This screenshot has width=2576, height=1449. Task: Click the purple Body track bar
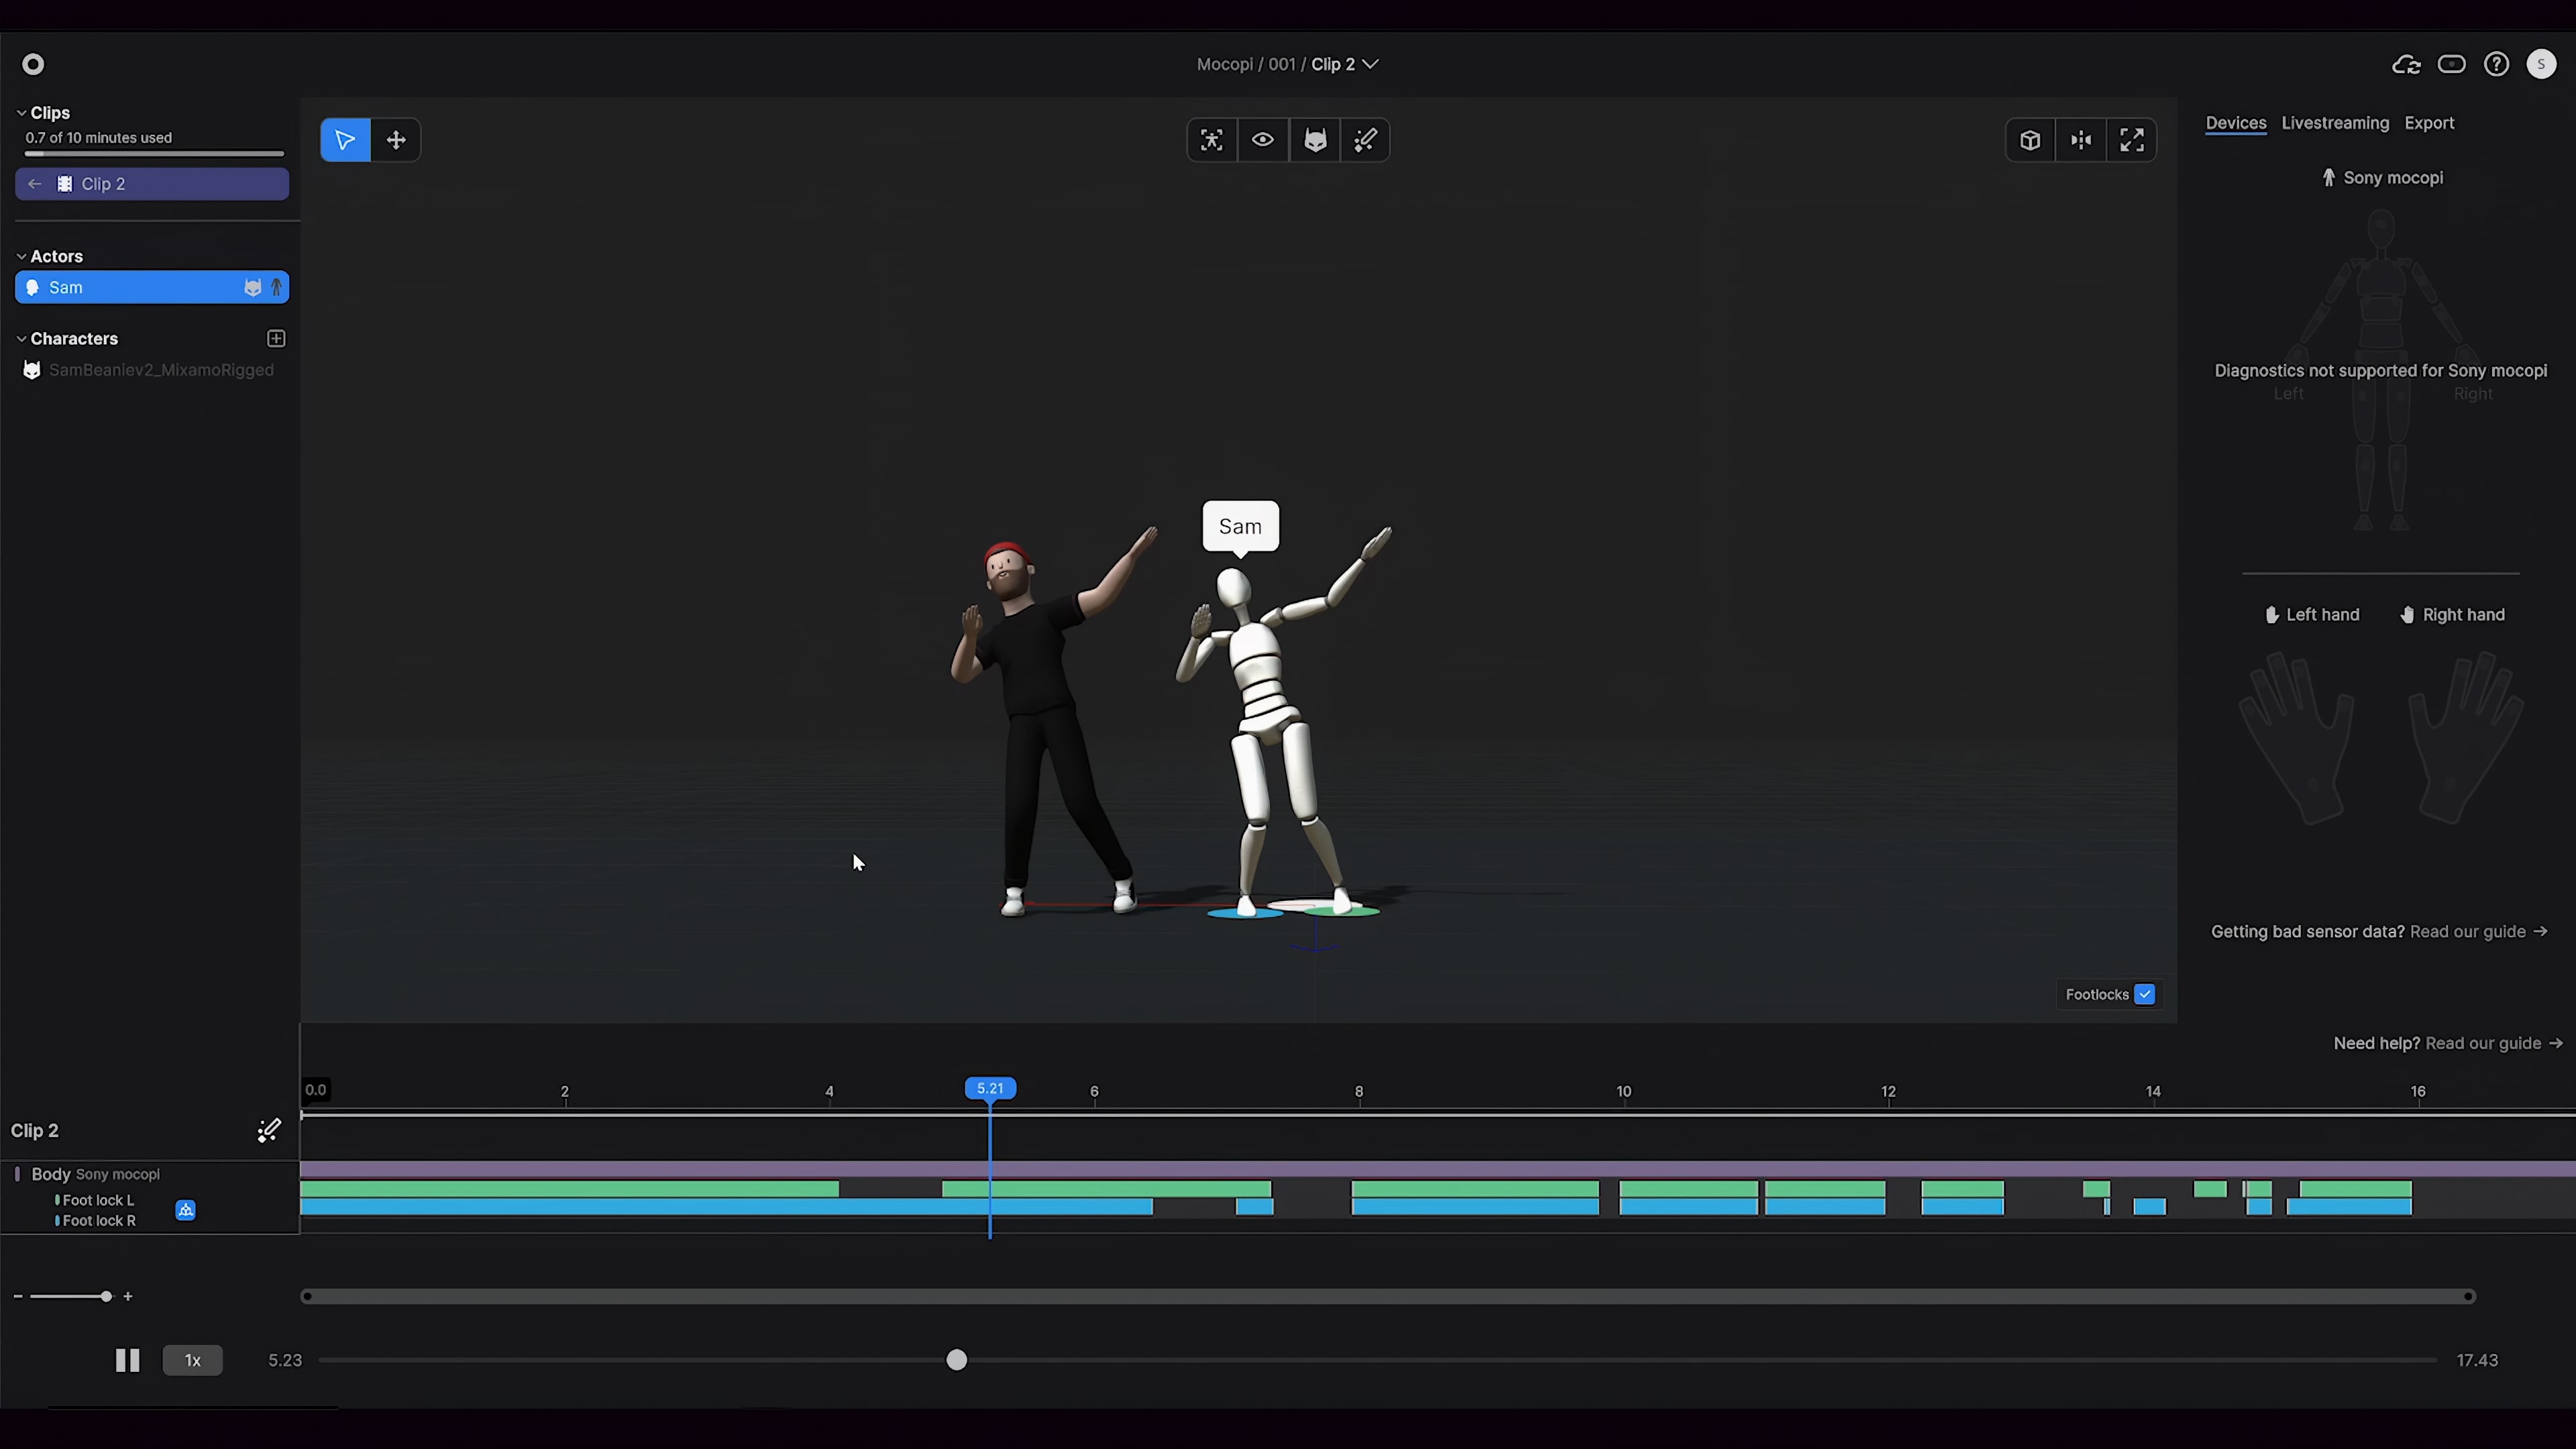tap(1438, 1169)
